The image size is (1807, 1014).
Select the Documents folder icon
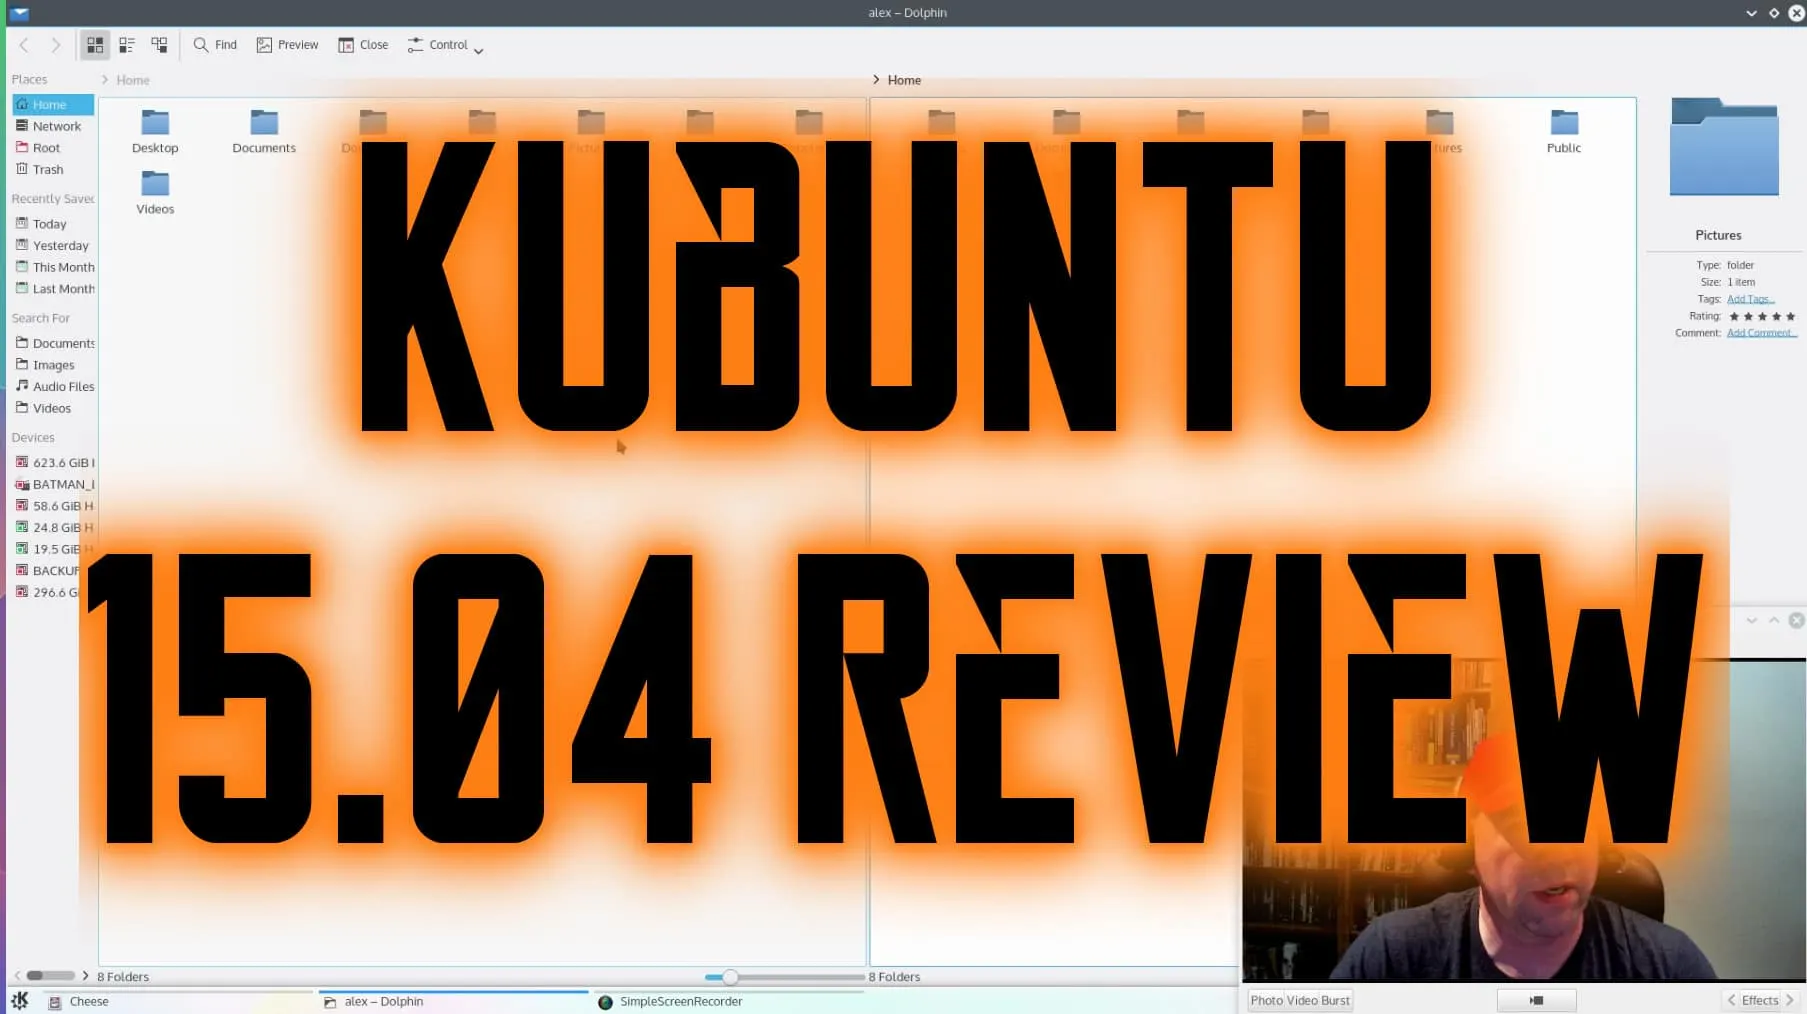[x=264, y=131]
